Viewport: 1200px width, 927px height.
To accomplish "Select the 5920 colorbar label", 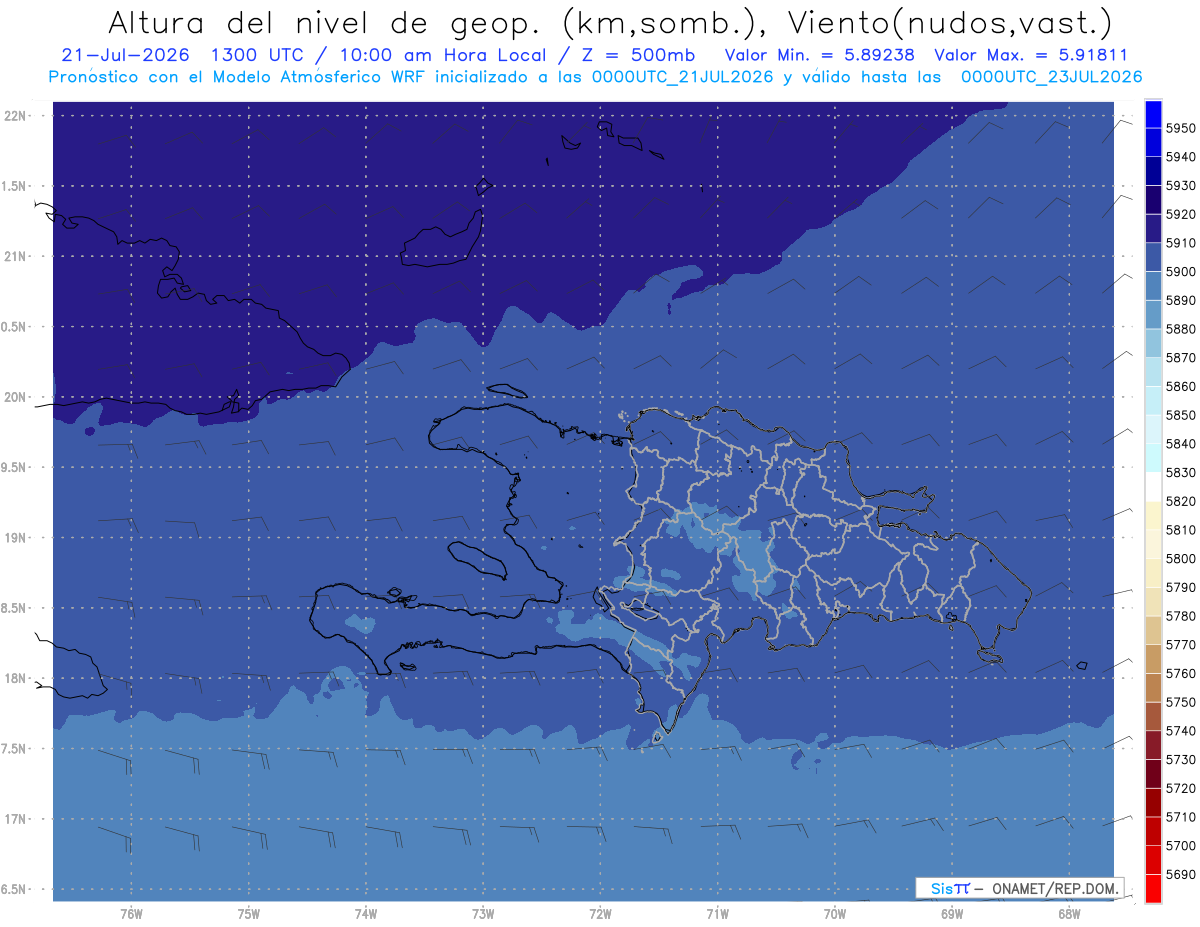I will 1181,214.
